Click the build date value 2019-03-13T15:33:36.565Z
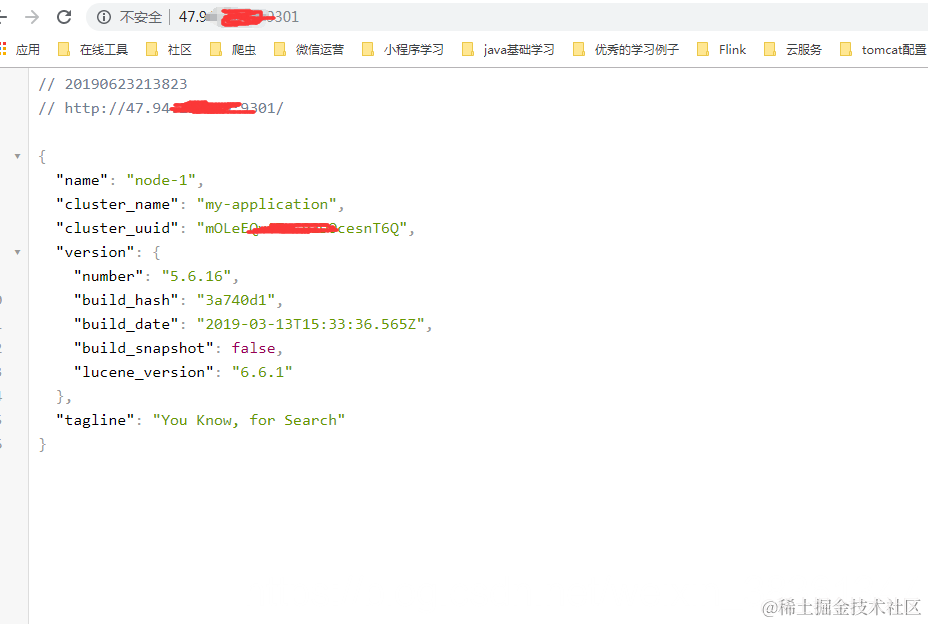 tap(311, 324)
